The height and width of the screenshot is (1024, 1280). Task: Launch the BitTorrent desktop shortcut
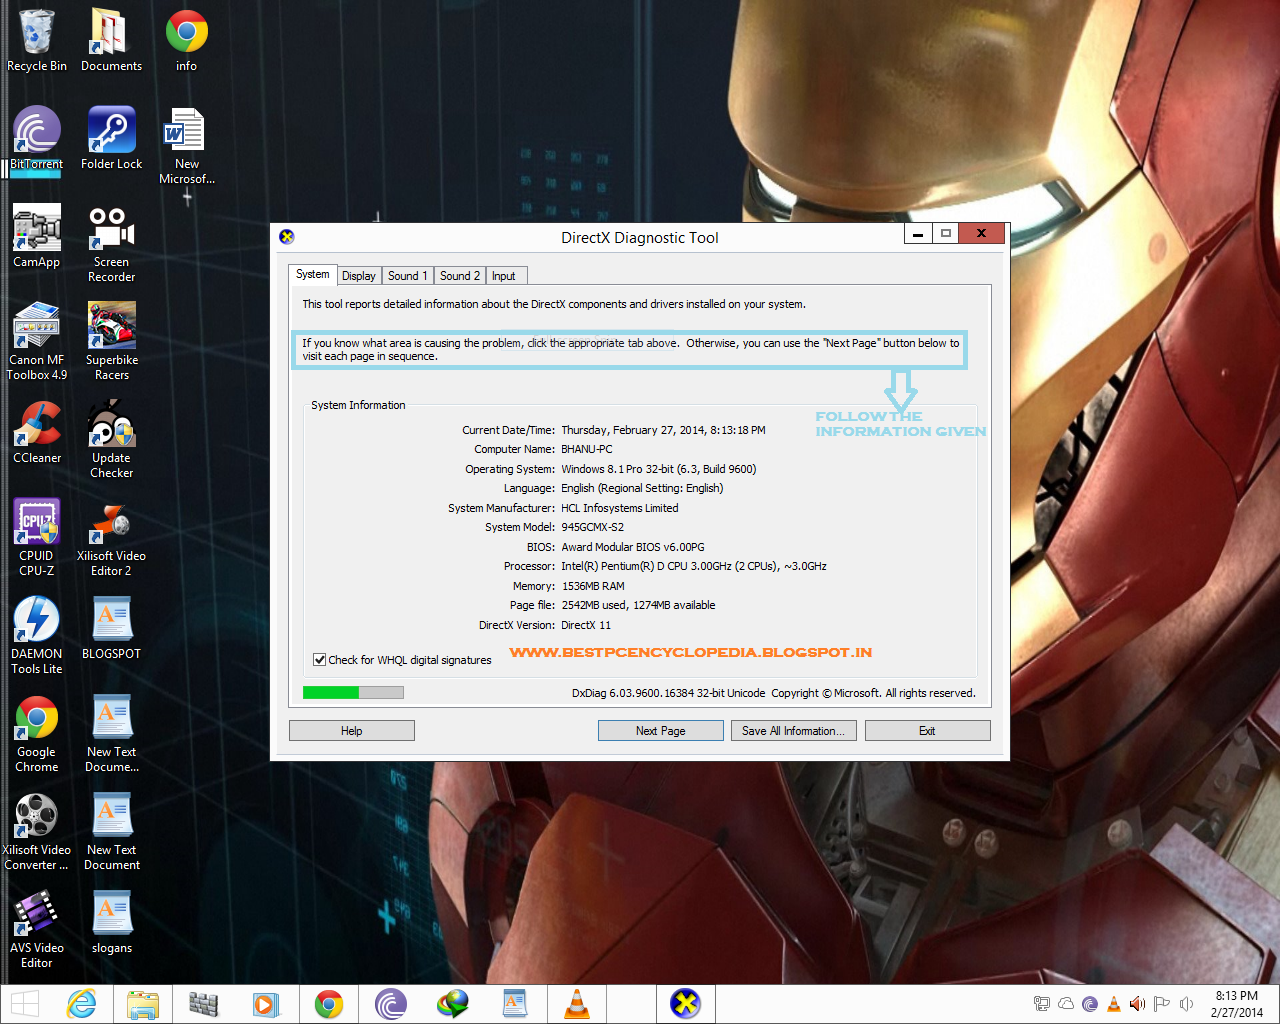[37, 138]
